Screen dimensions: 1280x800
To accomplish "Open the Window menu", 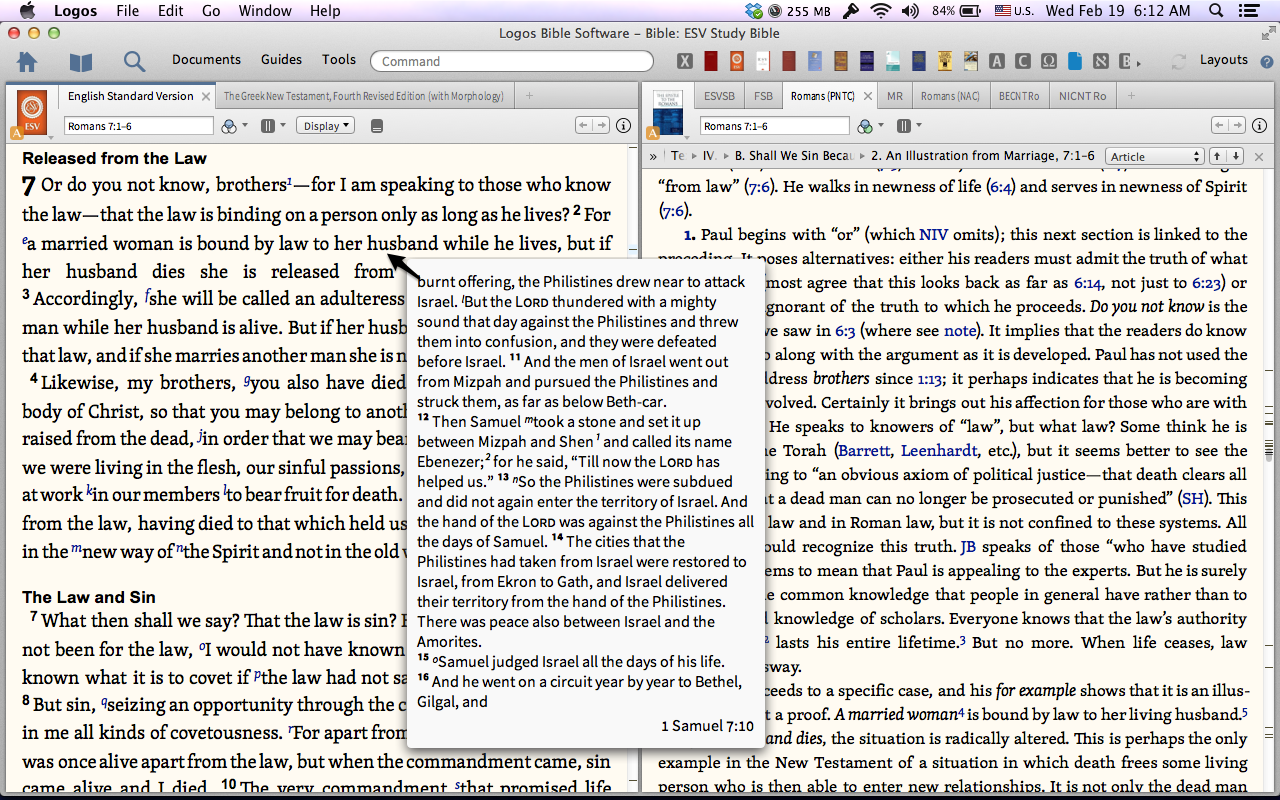I will tap(265, 11).
